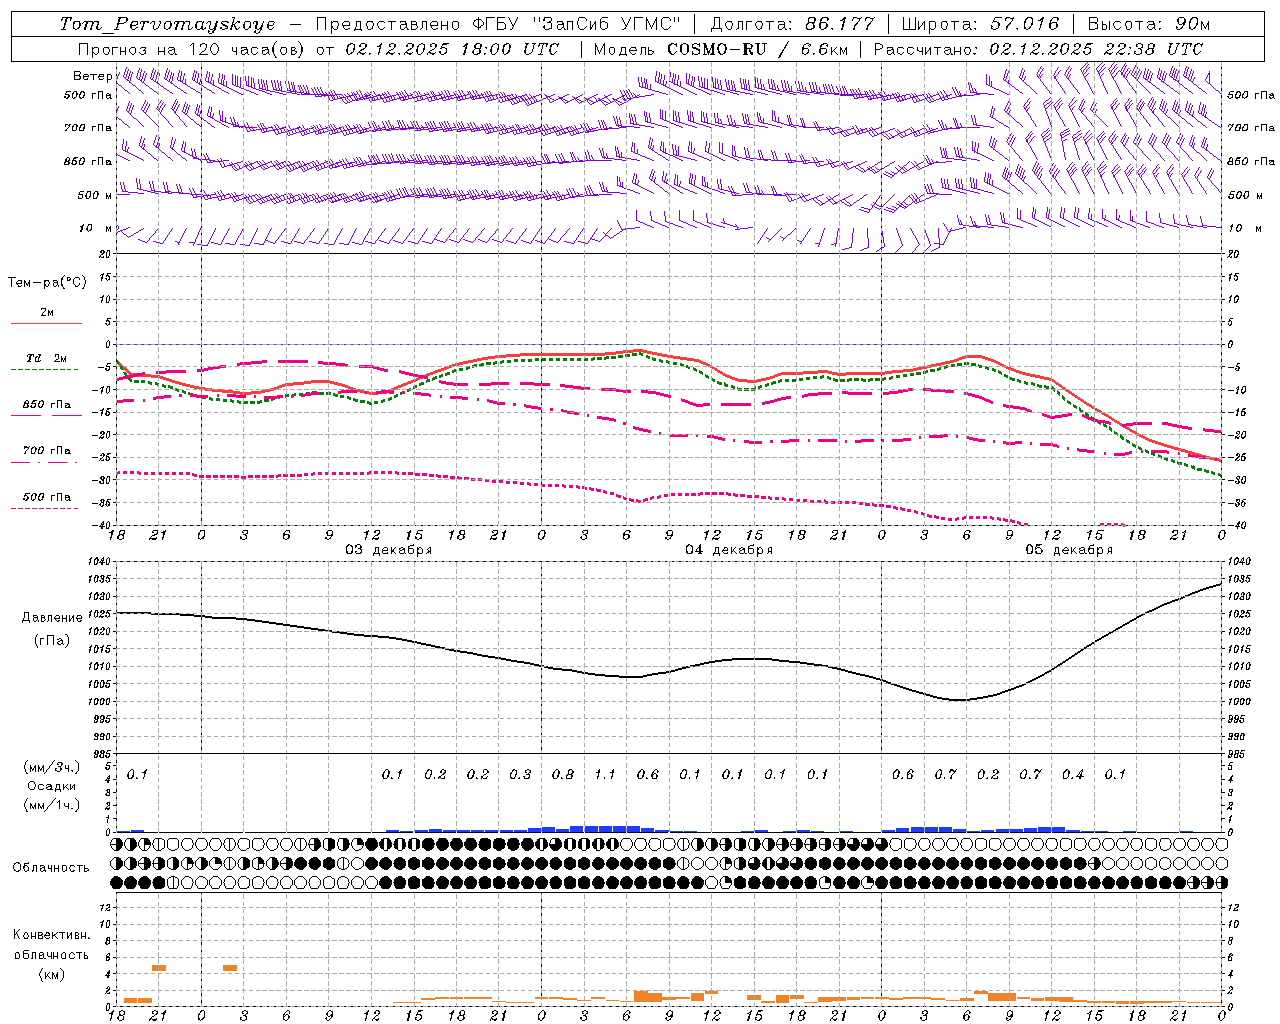Click the '(км)' convective cloud unit label
This screenshot has width=1280, height=1024.
(51, 974)
